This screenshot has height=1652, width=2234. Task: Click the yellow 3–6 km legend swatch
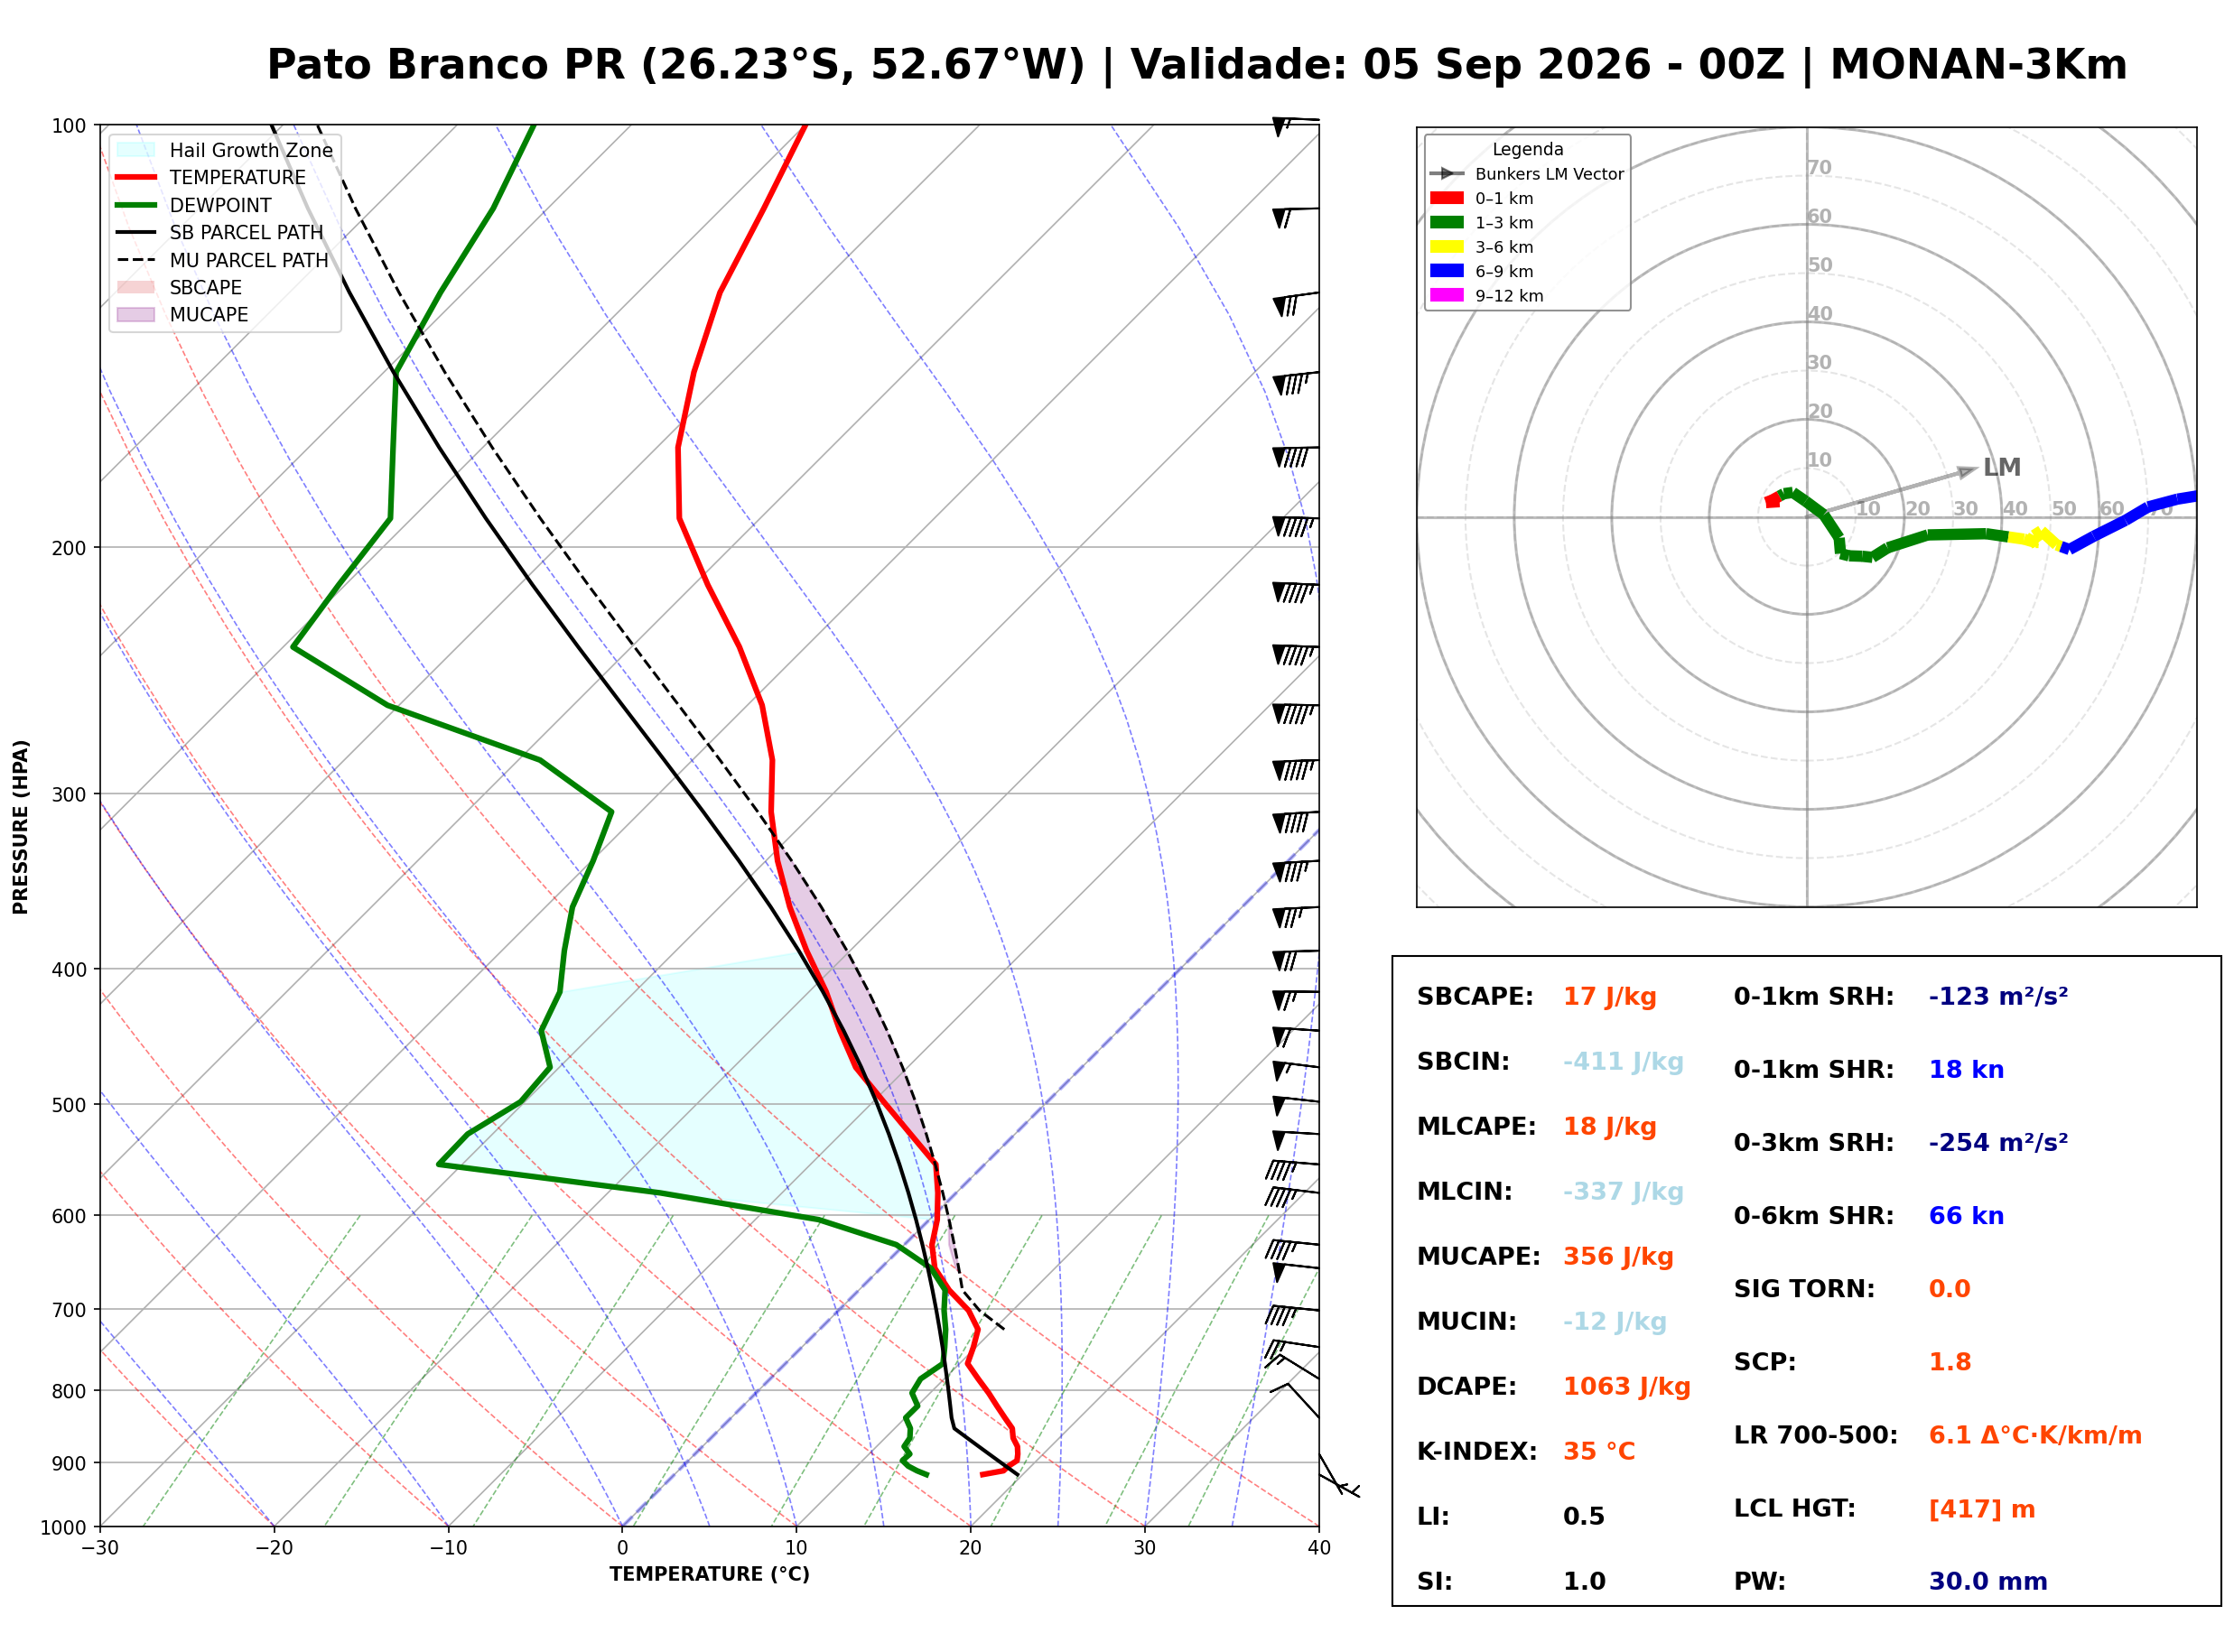(x=1447, y=247)
